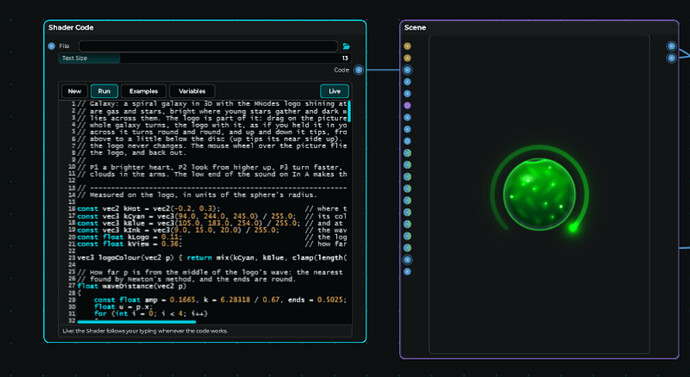Click the File input port on Shader Code
The image size is (690, 377).
tap(51, 46)
